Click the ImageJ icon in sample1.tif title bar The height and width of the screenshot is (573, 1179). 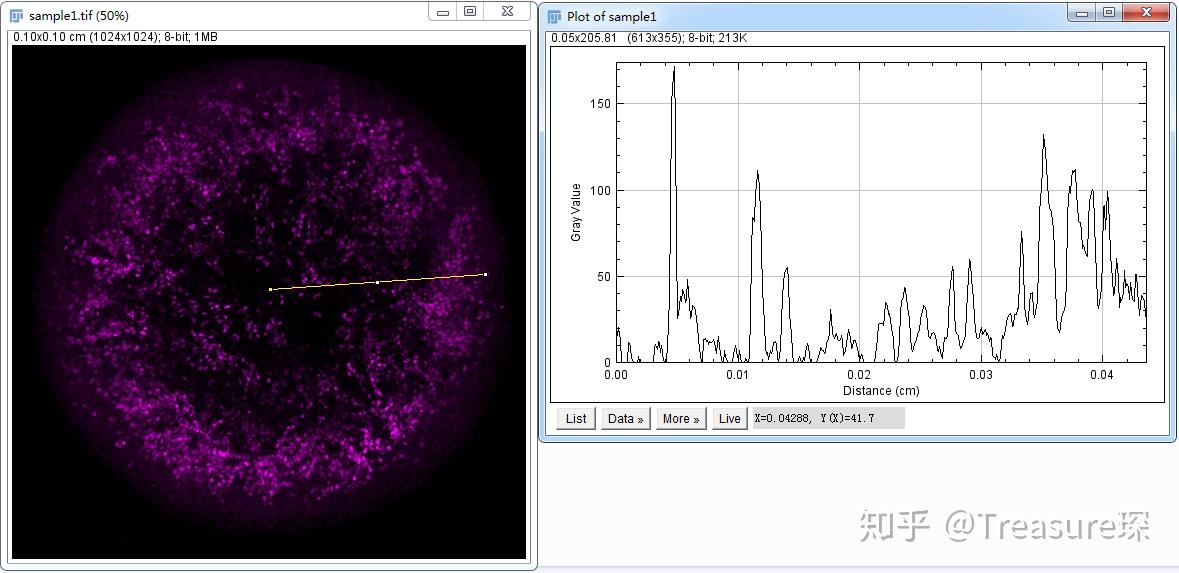pos(17,16)
